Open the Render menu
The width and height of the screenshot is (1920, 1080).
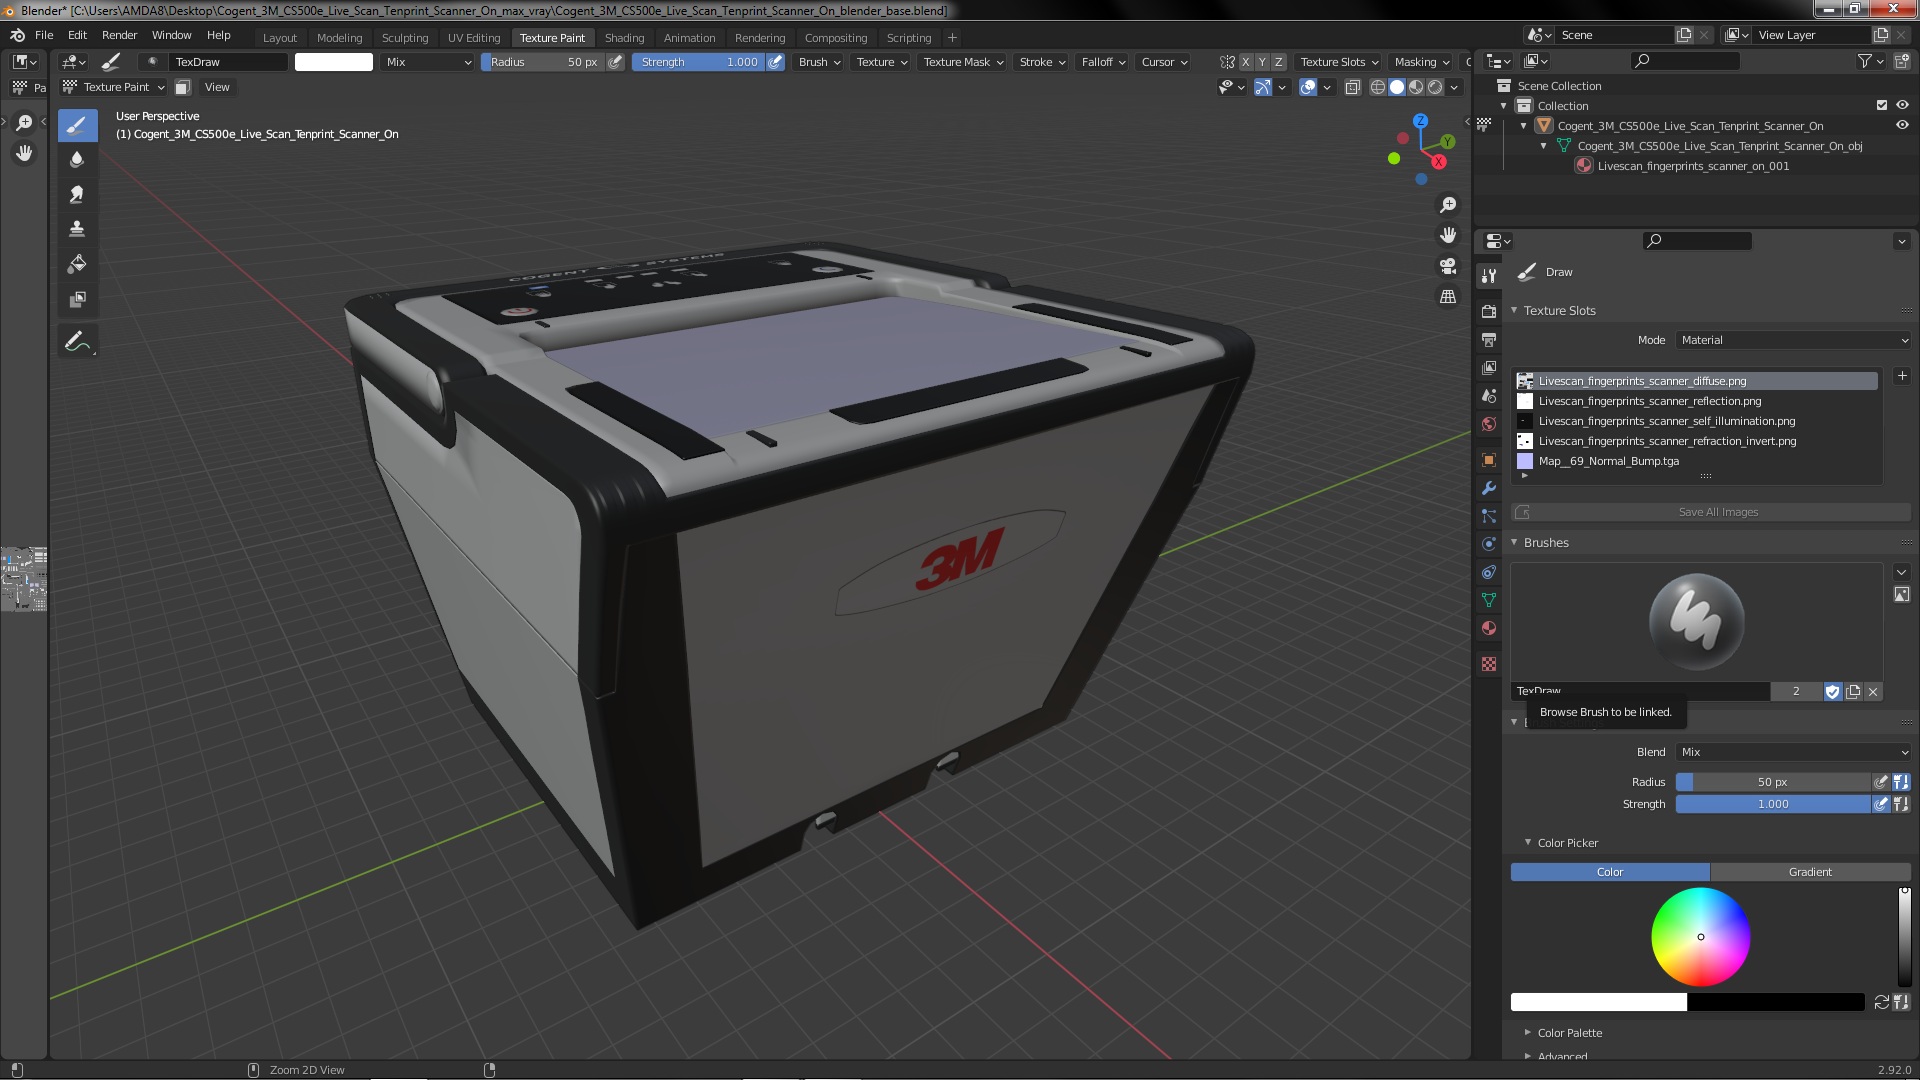click(119, 35)
